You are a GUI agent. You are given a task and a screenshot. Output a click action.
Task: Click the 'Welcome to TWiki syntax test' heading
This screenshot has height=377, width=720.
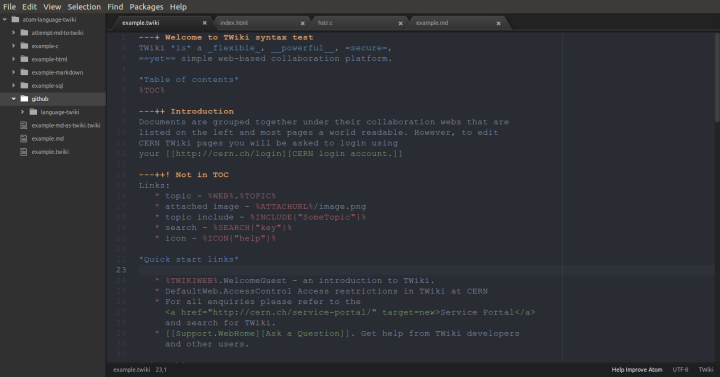239,38
